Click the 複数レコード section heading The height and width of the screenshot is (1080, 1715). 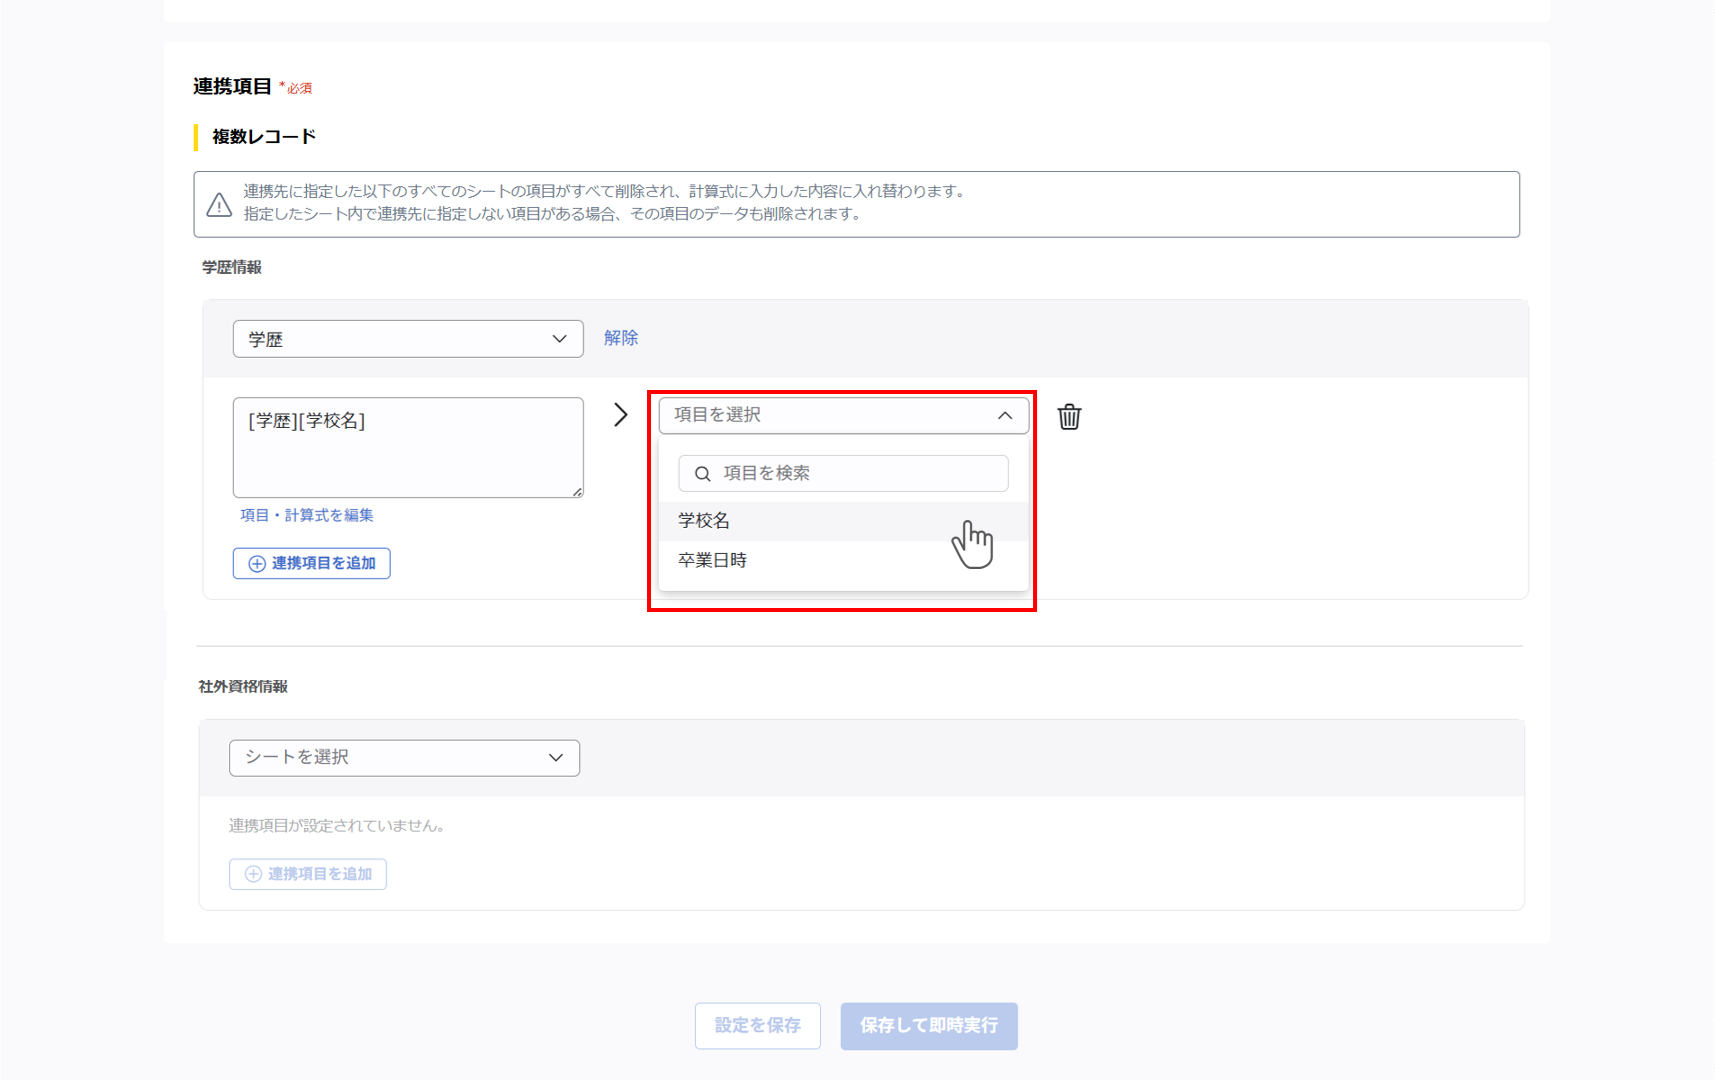click(x=264, y=137)
